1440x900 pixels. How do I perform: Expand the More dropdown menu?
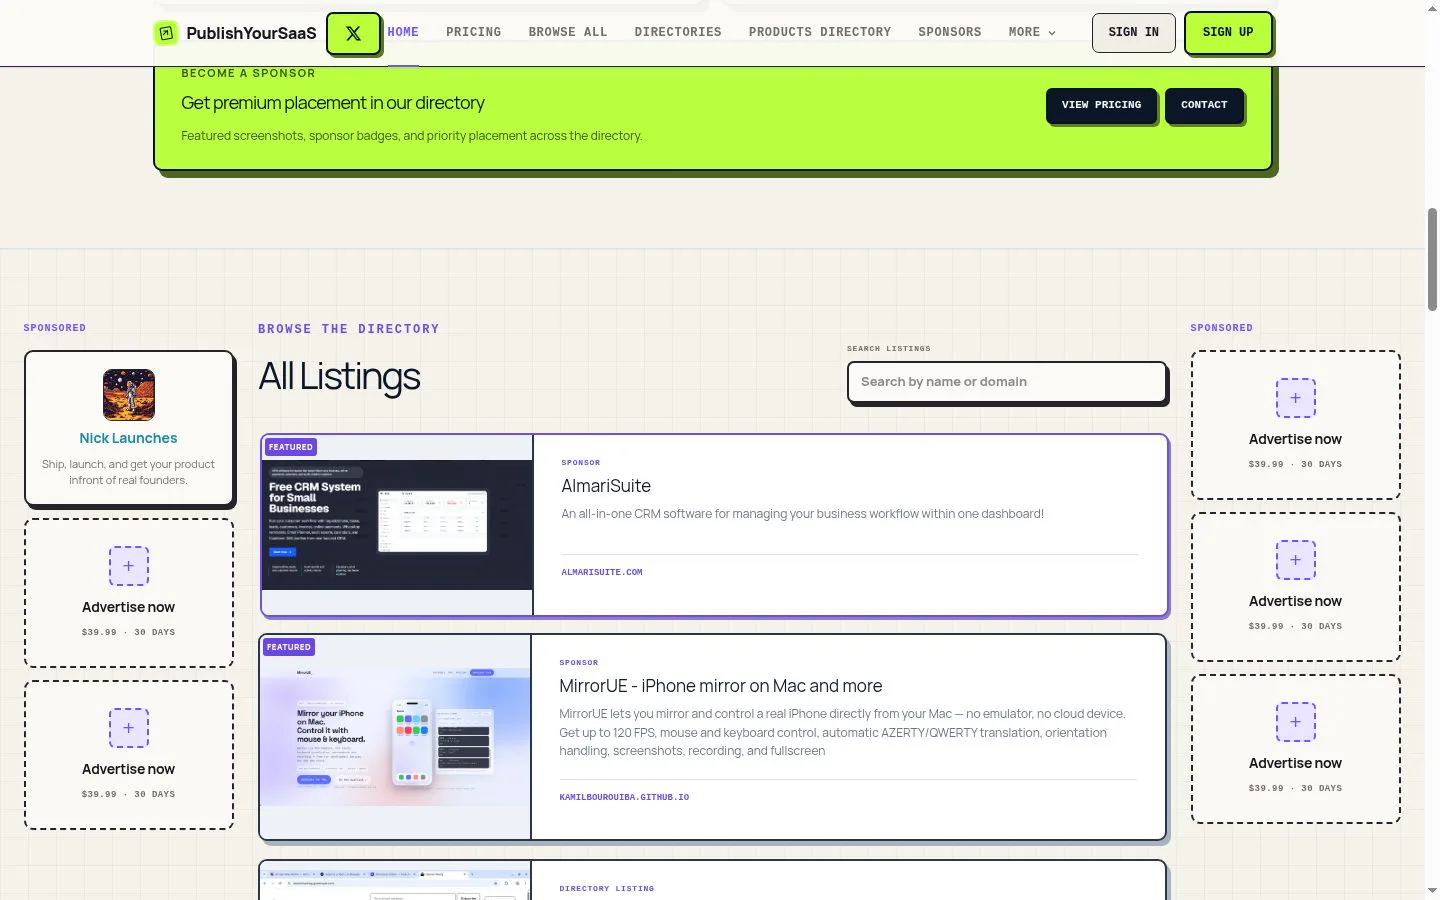click(x=1032, y=32)
